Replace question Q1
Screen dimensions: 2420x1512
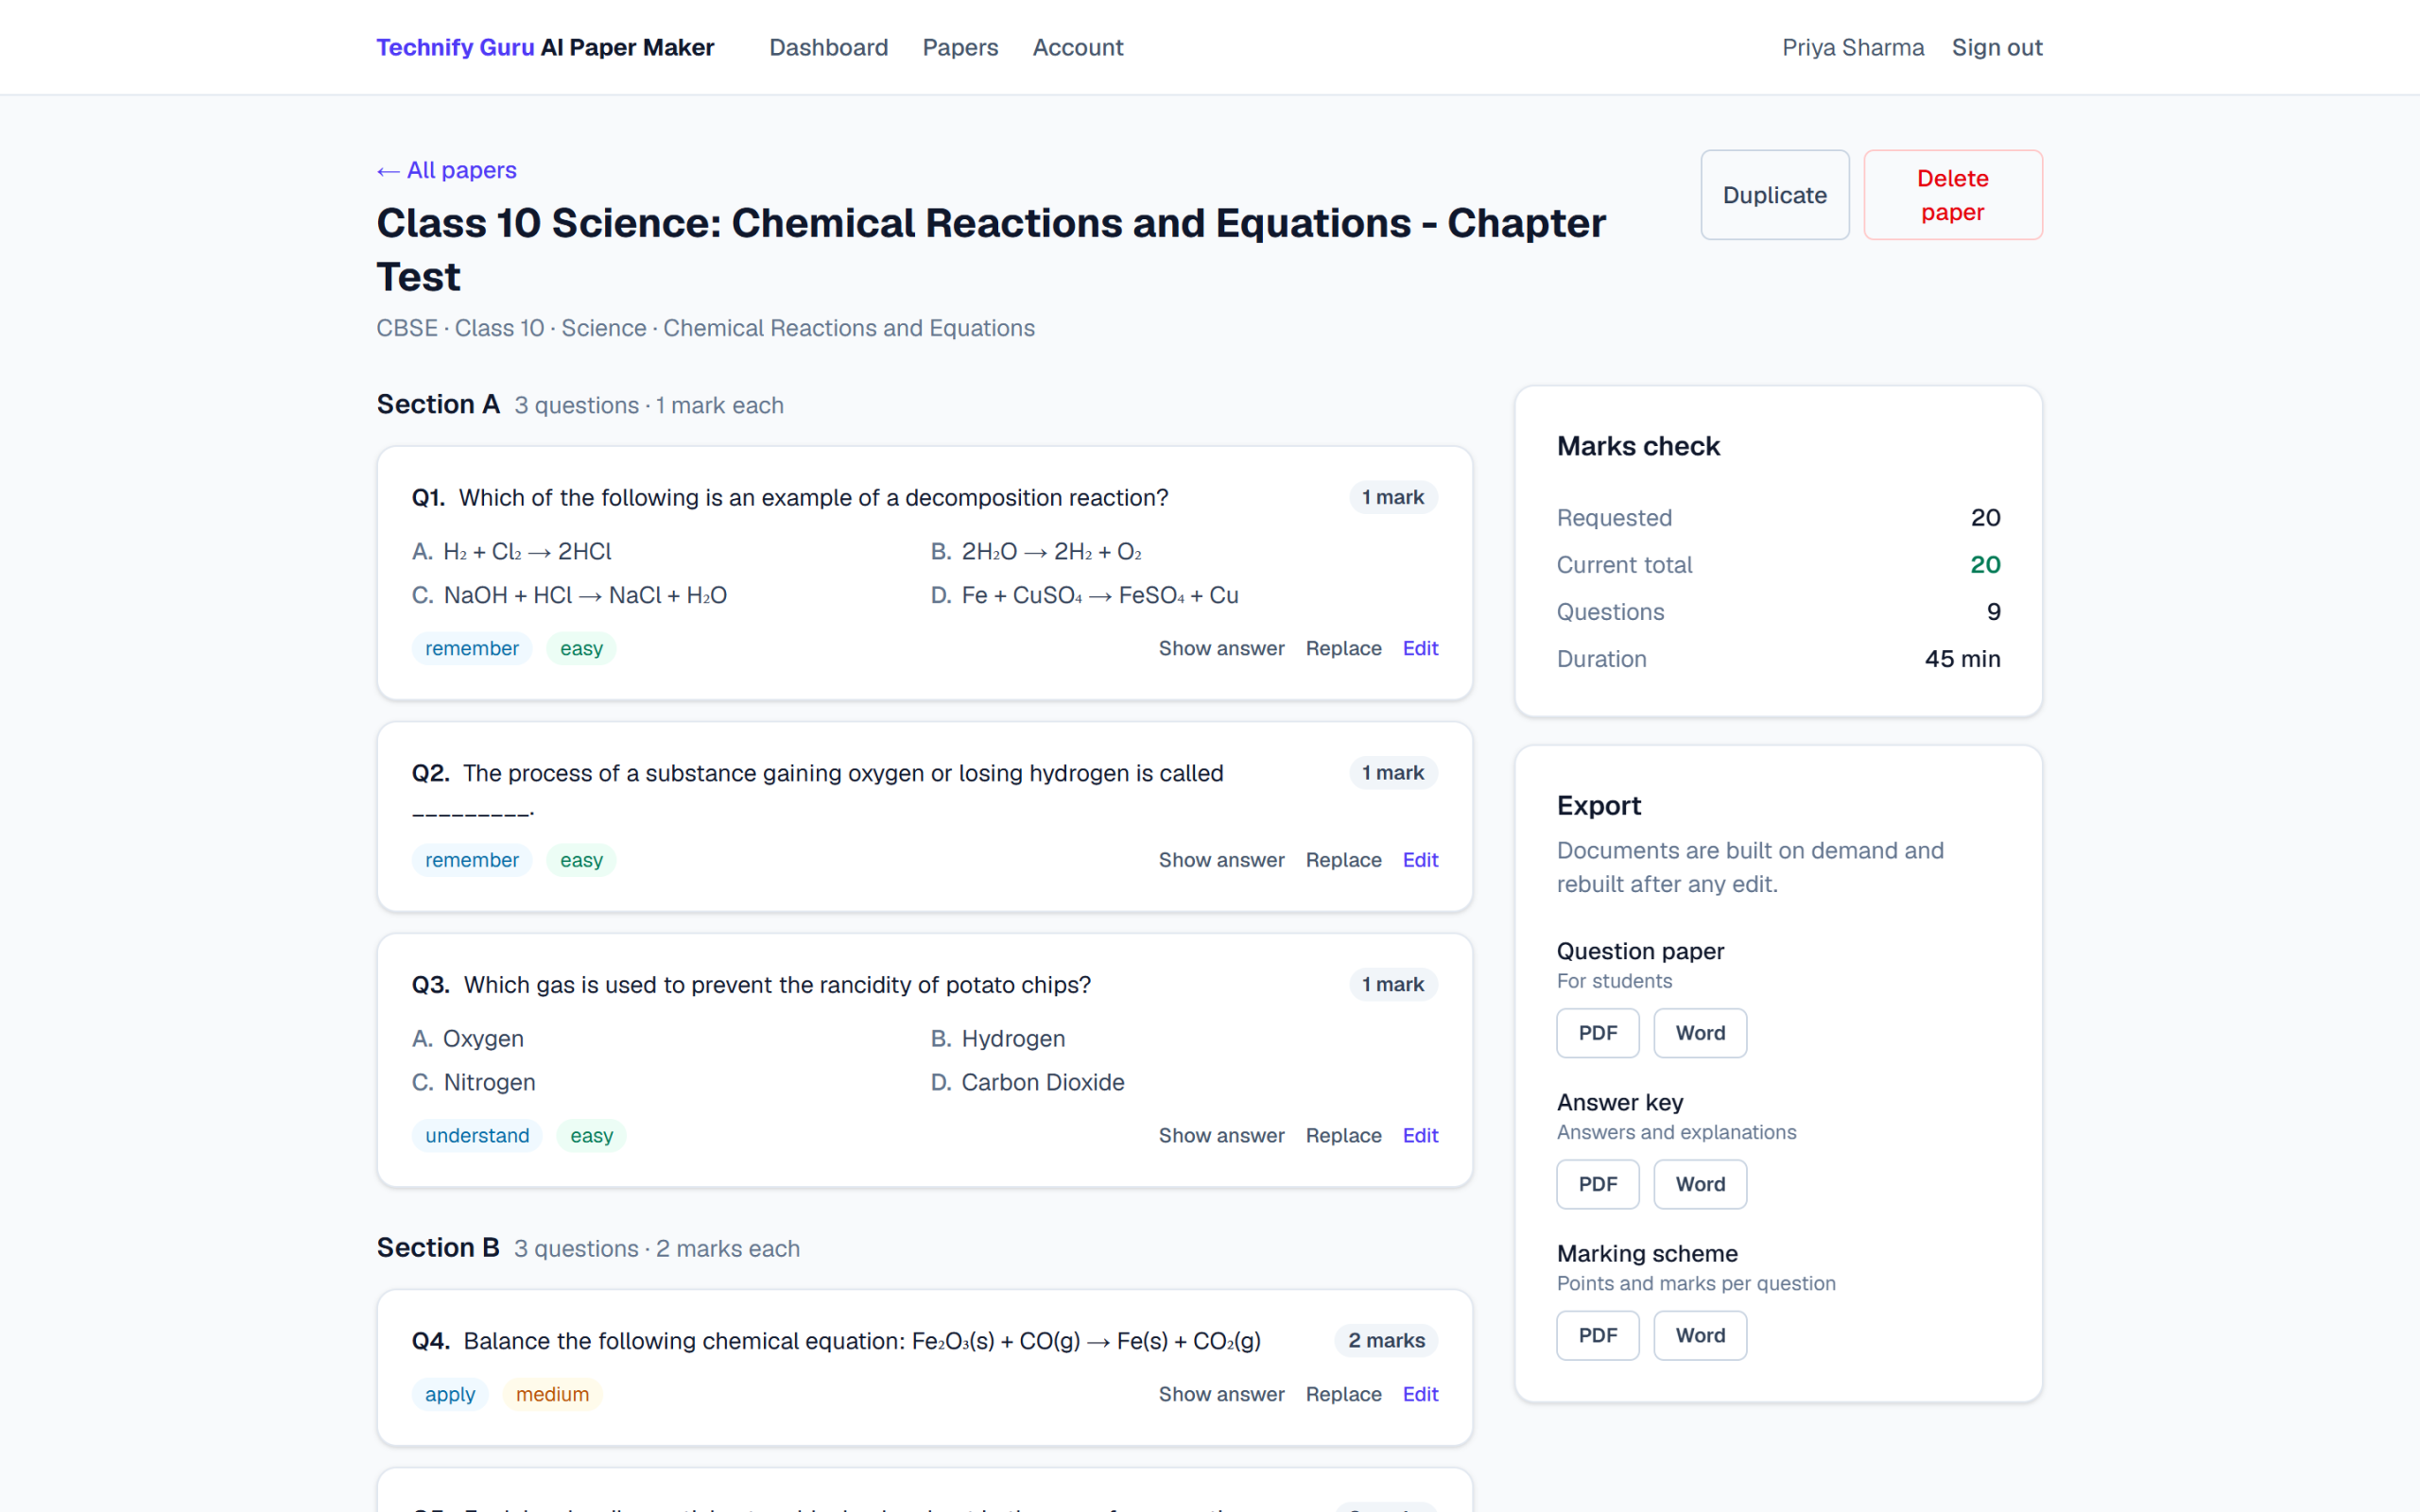coord(1343,648)
